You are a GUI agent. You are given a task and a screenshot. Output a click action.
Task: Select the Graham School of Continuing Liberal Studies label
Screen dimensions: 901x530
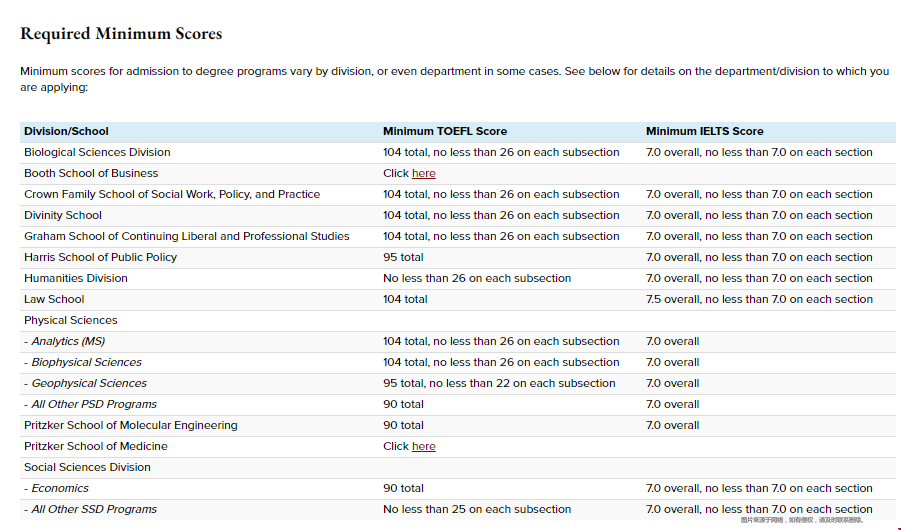pos(187,236)
